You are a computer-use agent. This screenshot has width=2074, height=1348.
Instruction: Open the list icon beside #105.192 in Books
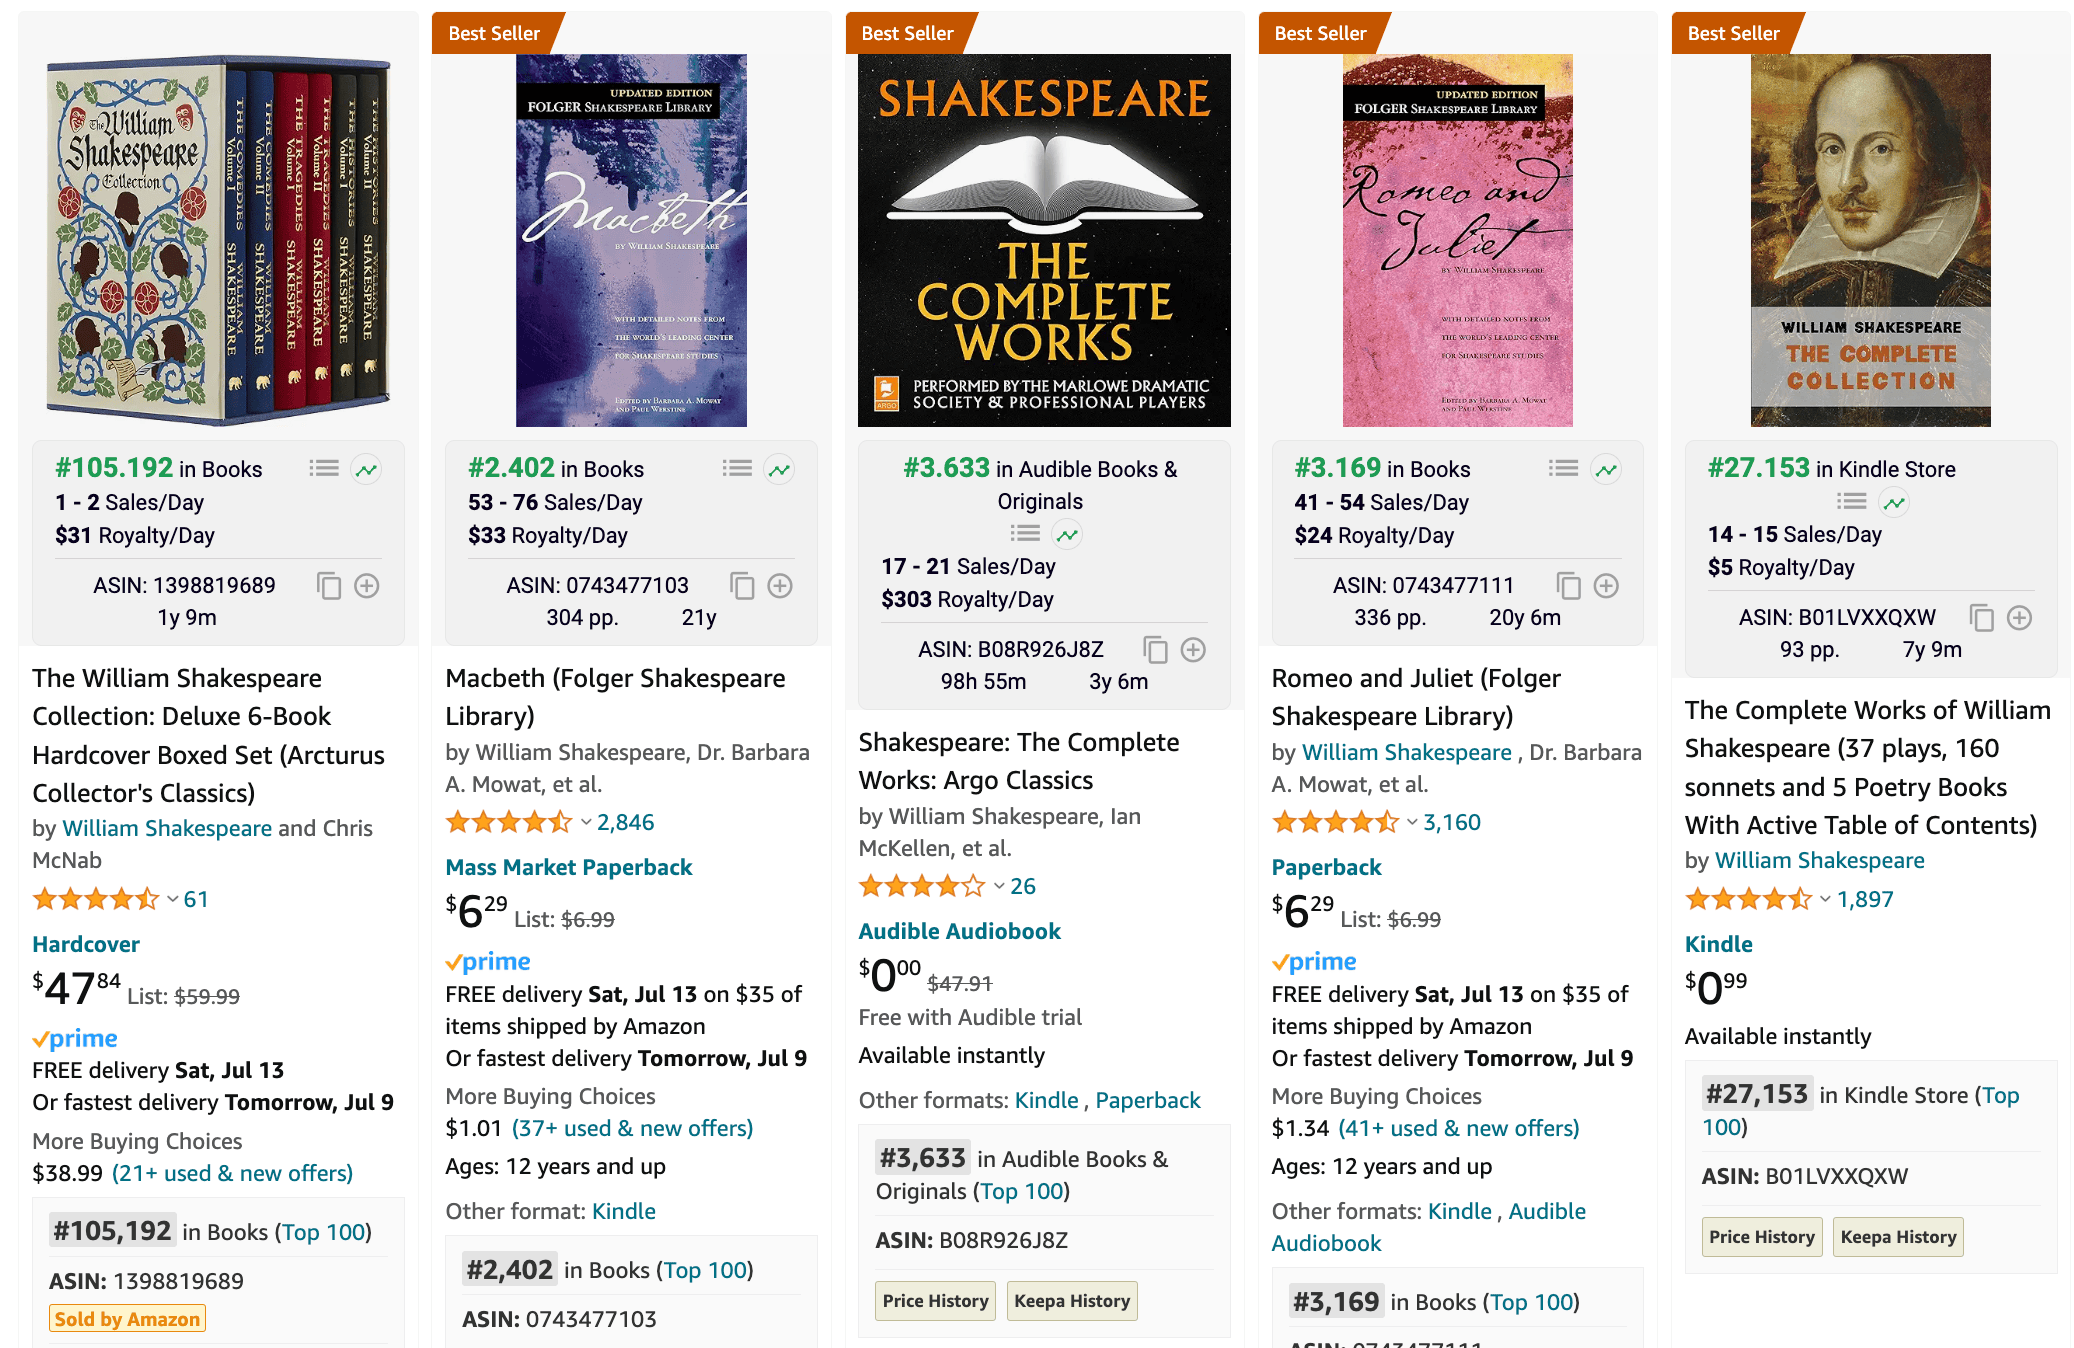tap(324, 468)
